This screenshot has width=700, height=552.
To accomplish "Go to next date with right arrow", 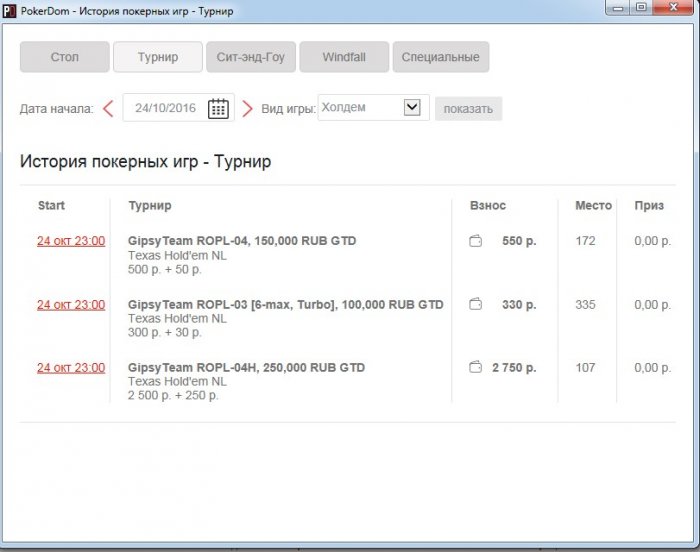I will [247, 109].
